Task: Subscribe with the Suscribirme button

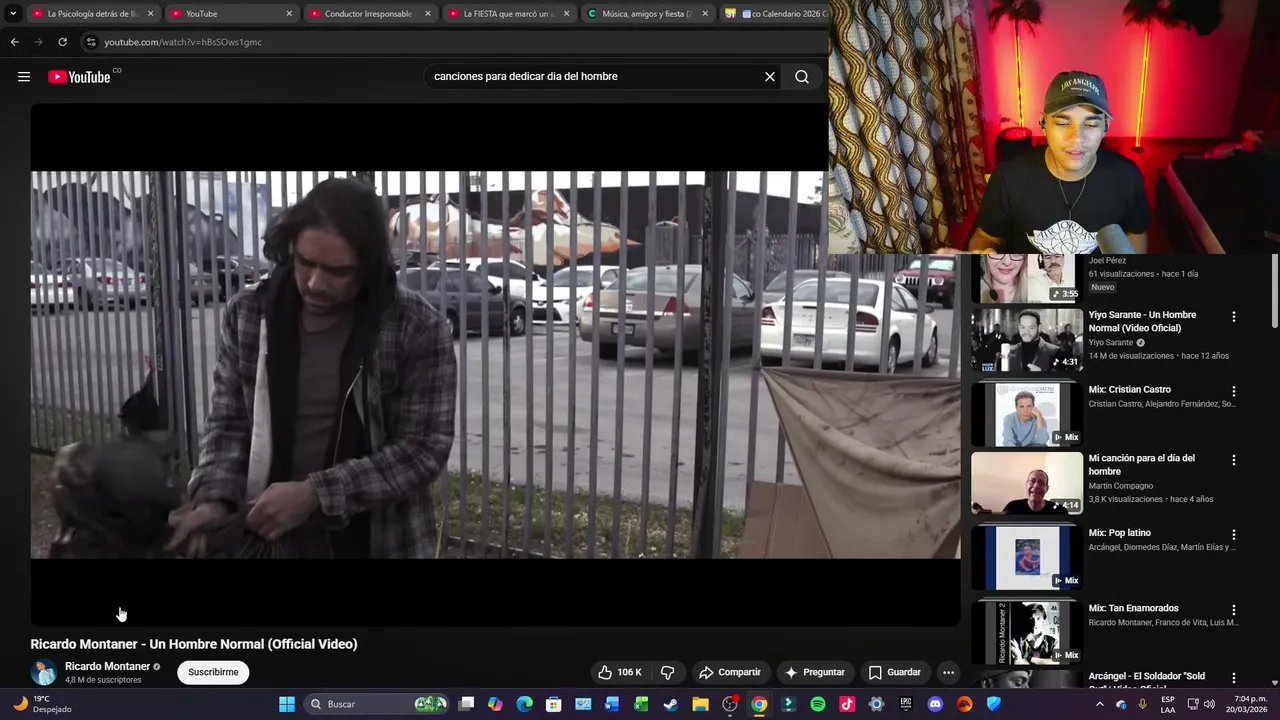Action: tap(213, 672)
